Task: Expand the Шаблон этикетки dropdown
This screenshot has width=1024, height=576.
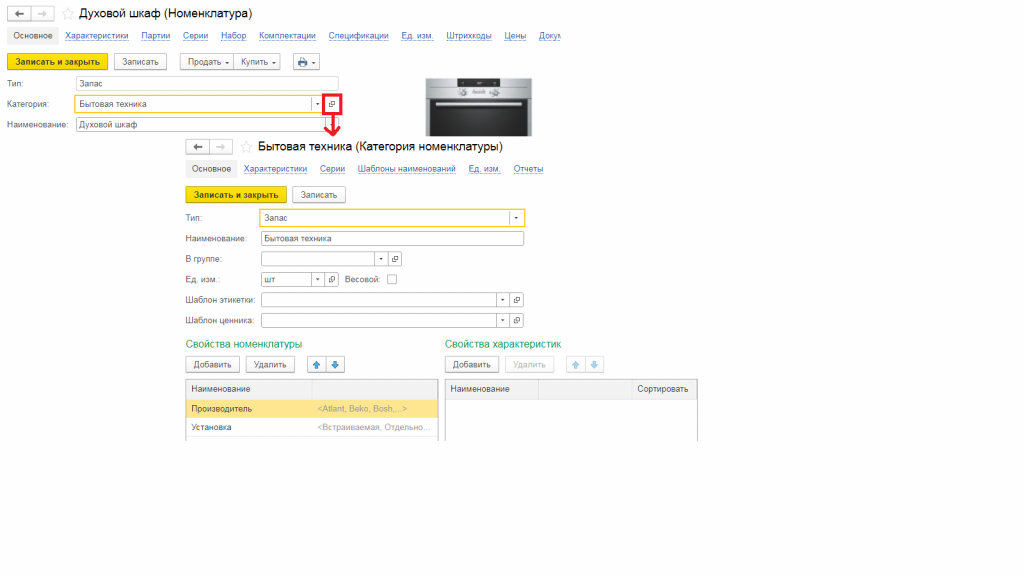Action: (x=503, y=300)
